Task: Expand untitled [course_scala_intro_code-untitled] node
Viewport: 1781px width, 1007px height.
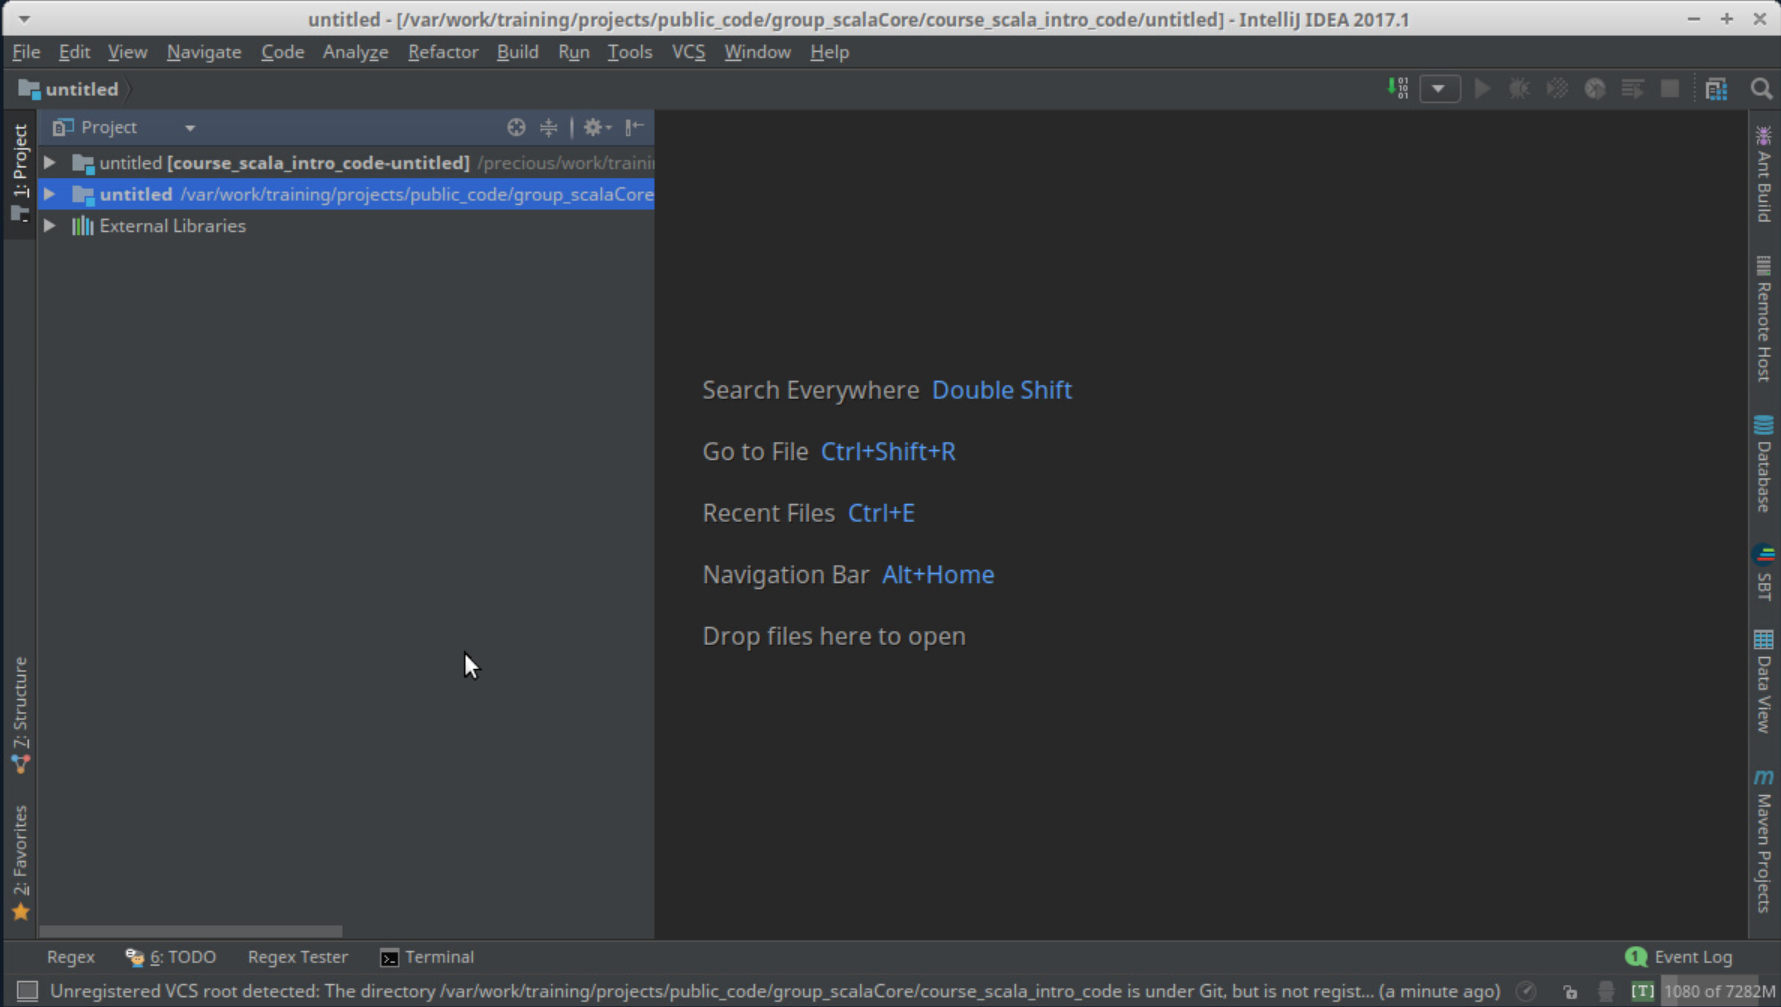Action: [x=49, y=162]
